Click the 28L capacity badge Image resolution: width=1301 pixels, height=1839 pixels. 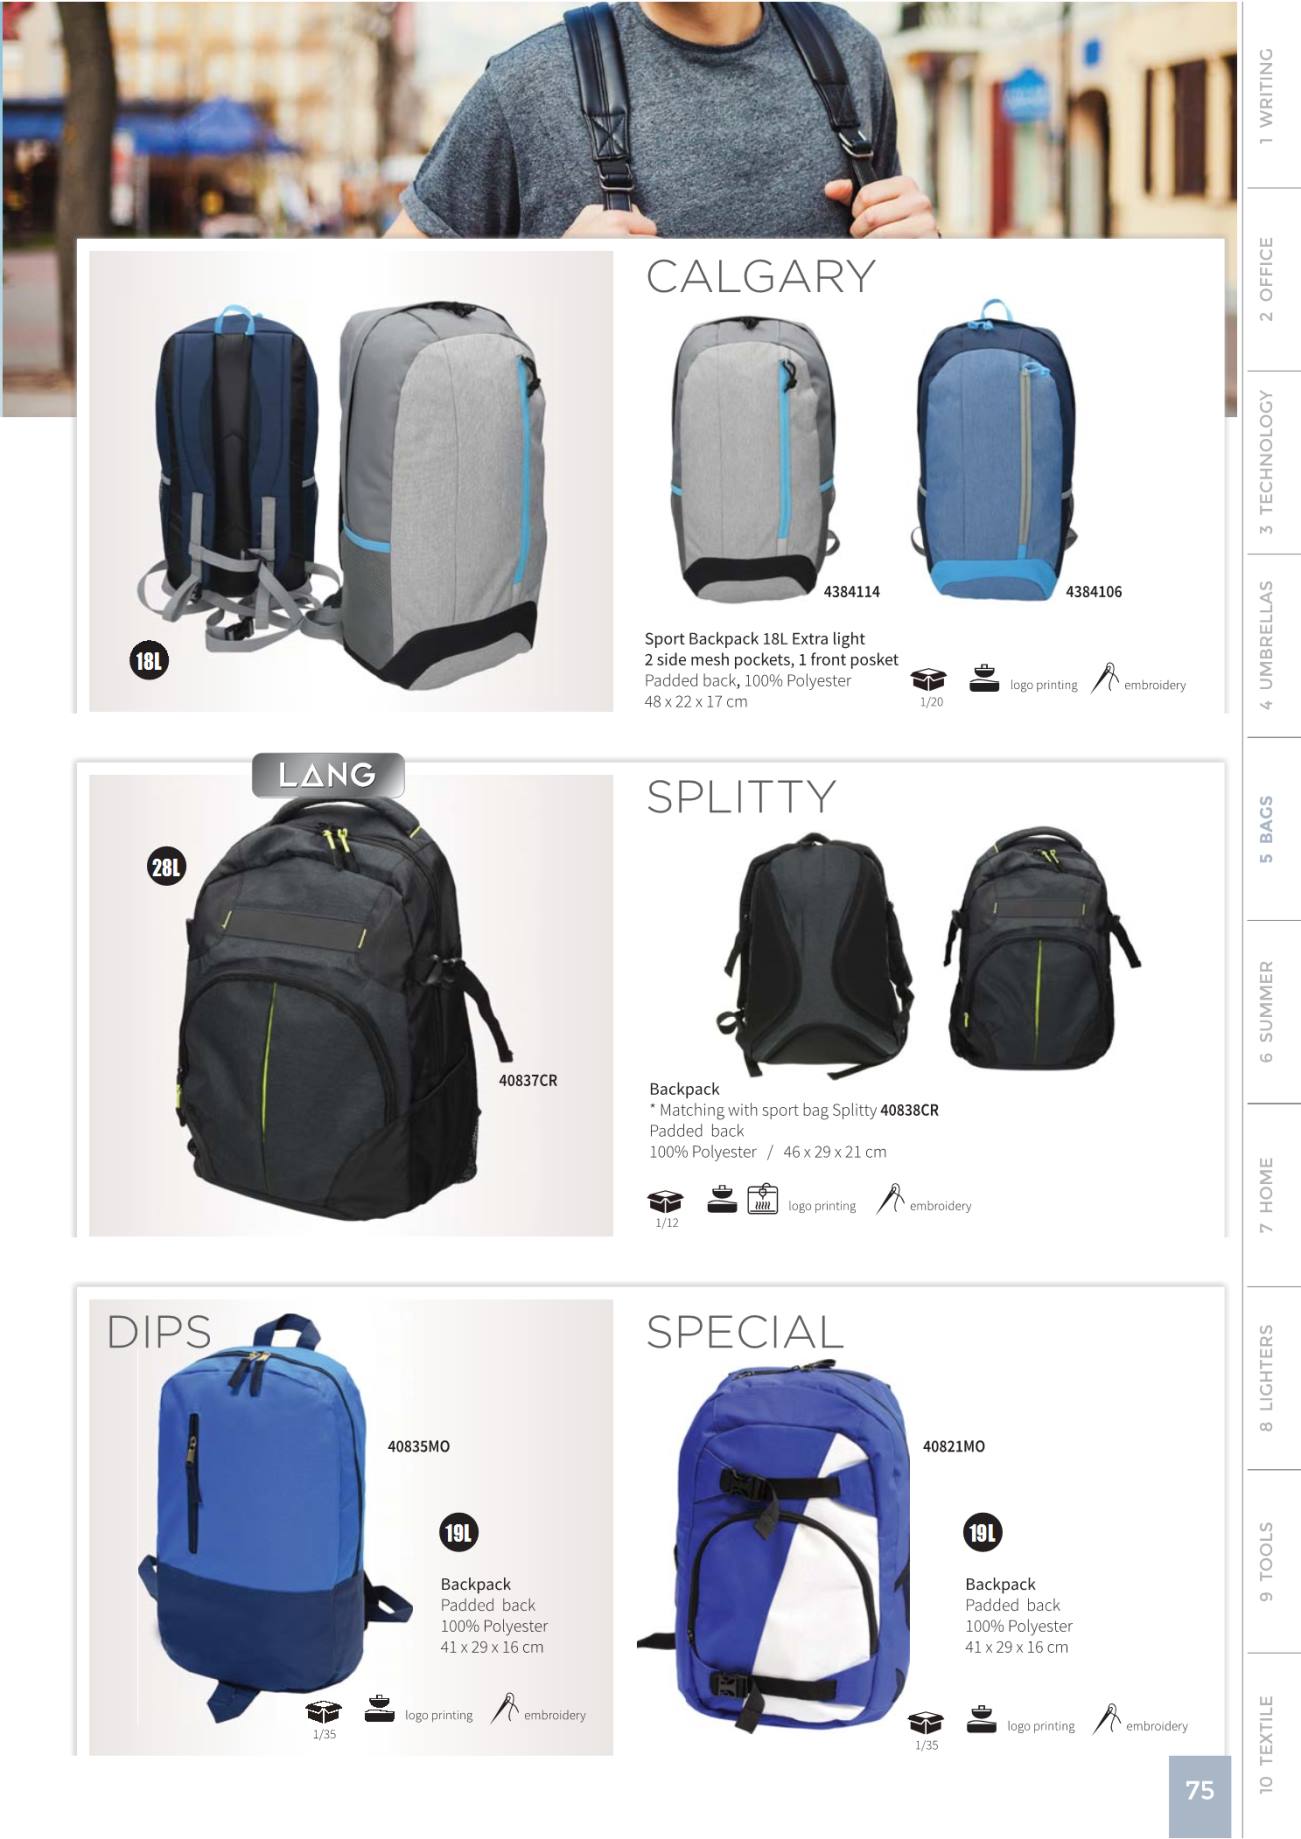click(167, 867)
